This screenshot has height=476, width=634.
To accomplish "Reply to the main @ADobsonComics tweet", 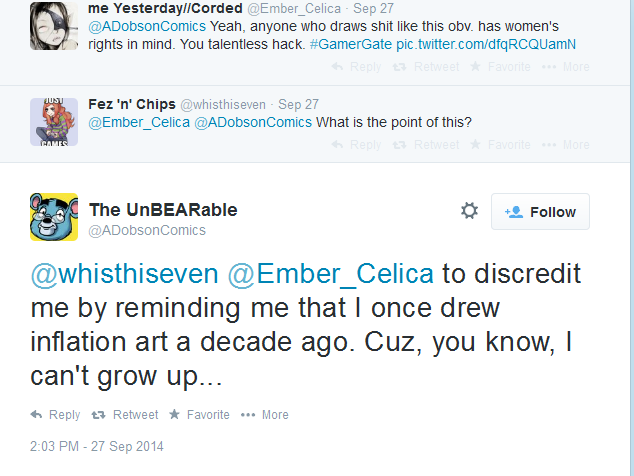I will click(55, 415).
